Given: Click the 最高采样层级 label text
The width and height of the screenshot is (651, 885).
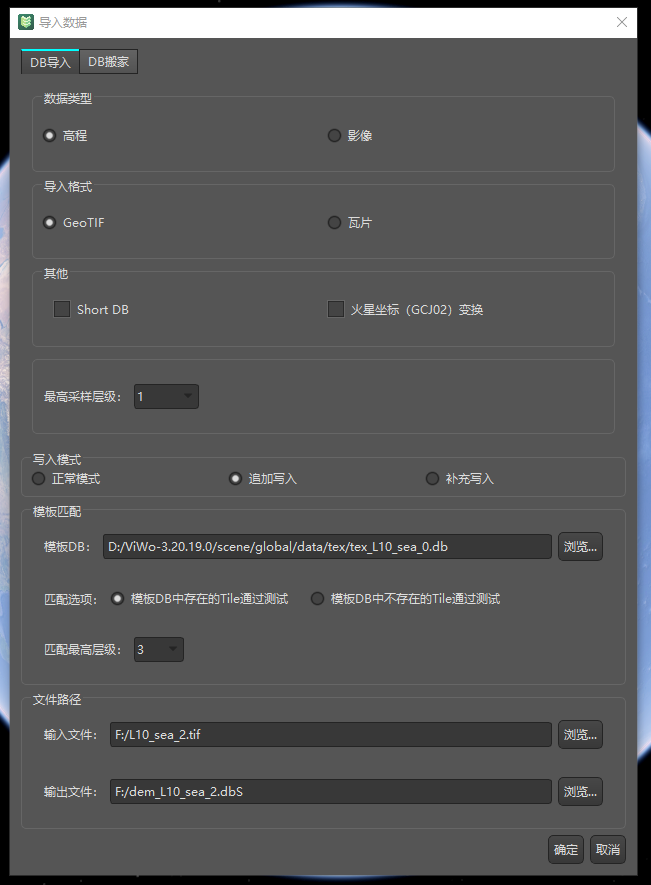Looking at the screenshot, I should 82,397.
